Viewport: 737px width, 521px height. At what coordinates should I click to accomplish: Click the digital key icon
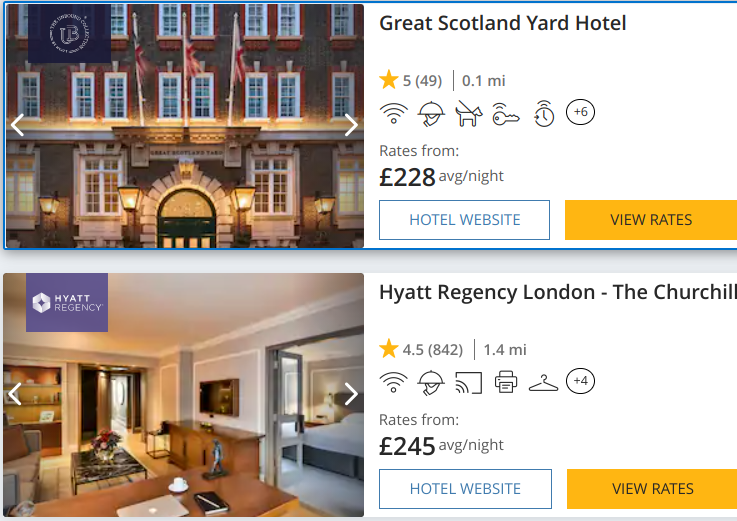pos(506,114)
